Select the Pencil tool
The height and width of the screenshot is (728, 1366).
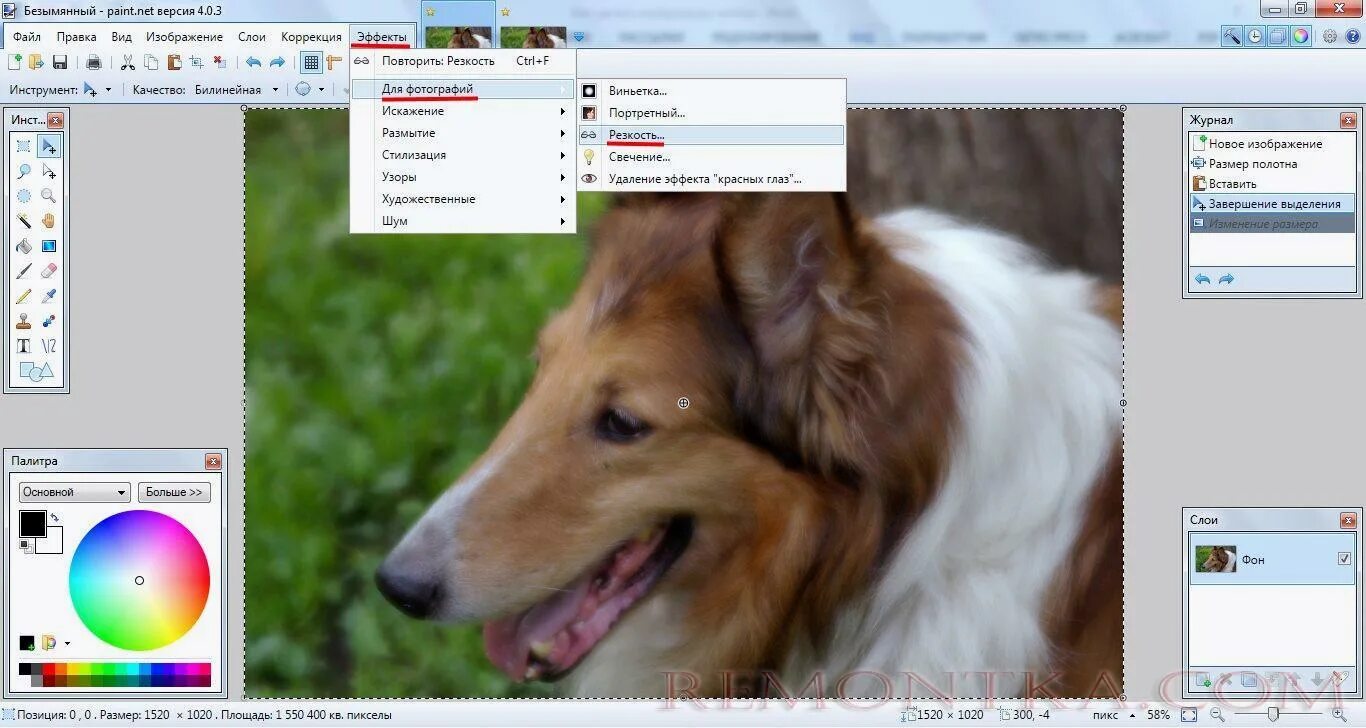pos(24,296)
